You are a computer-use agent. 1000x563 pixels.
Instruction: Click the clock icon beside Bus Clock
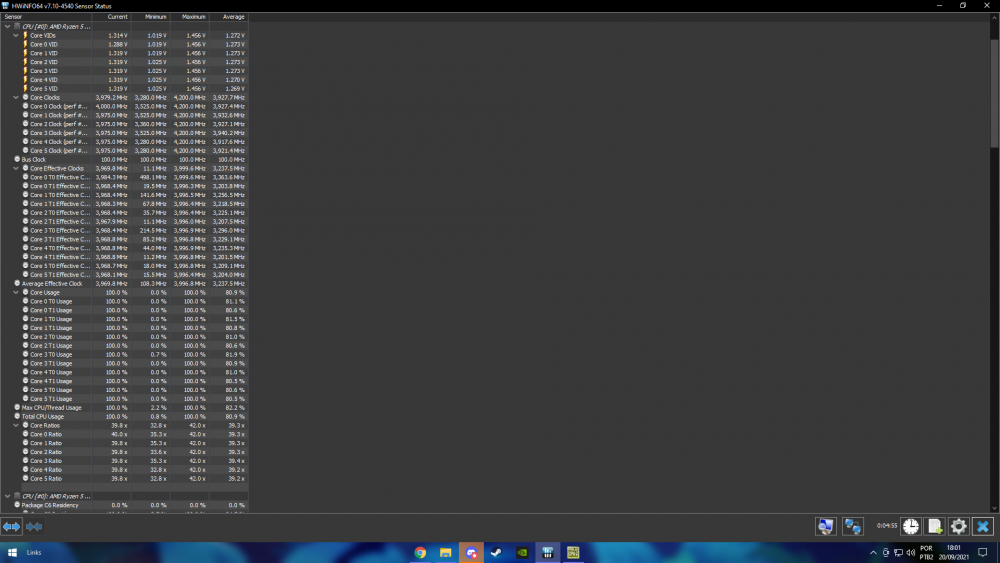17,159
